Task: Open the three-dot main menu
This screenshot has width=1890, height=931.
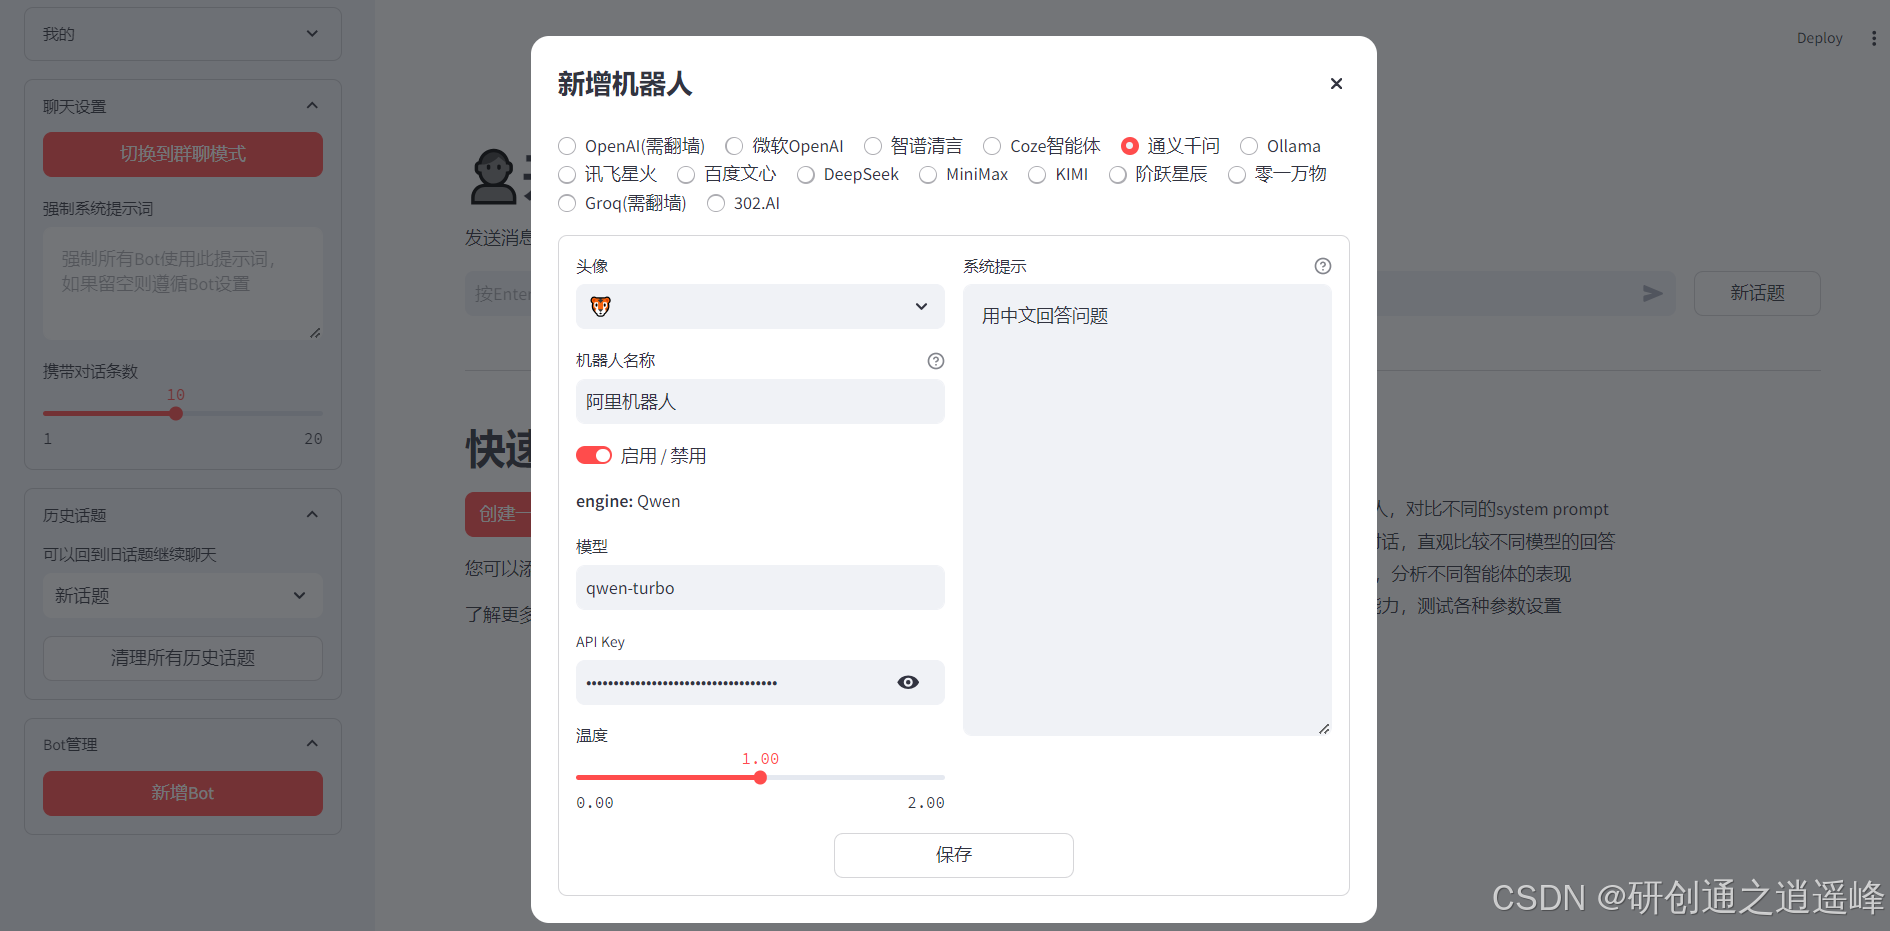Action: click(x=1873, y=38)
